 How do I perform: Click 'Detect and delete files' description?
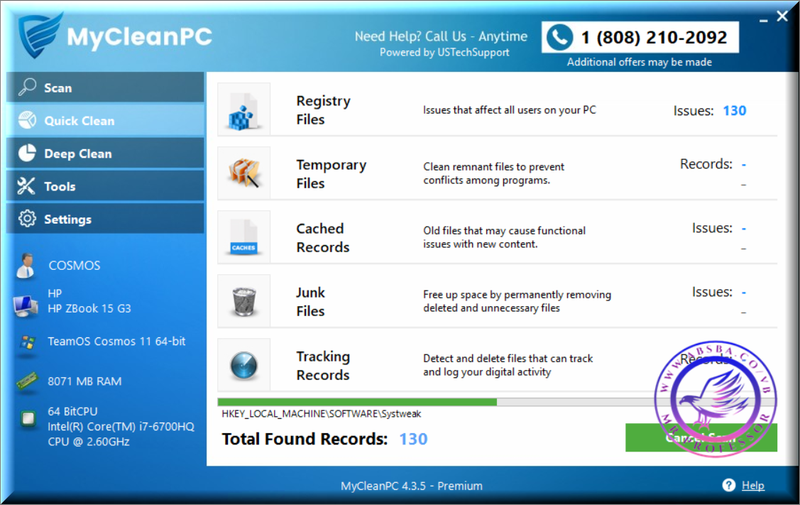508,365
